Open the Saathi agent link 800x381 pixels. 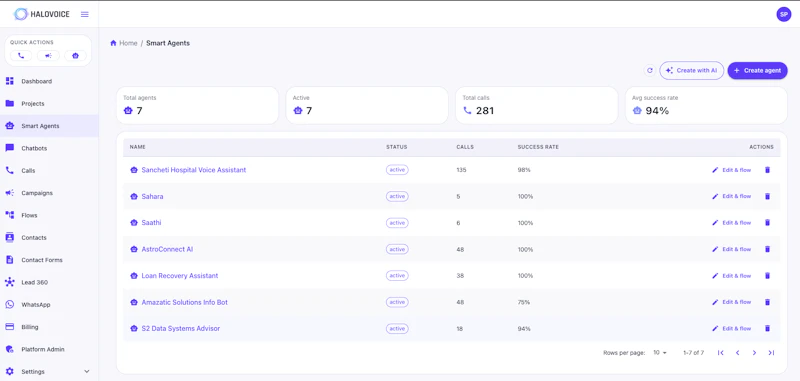click(x=151, y=223)
